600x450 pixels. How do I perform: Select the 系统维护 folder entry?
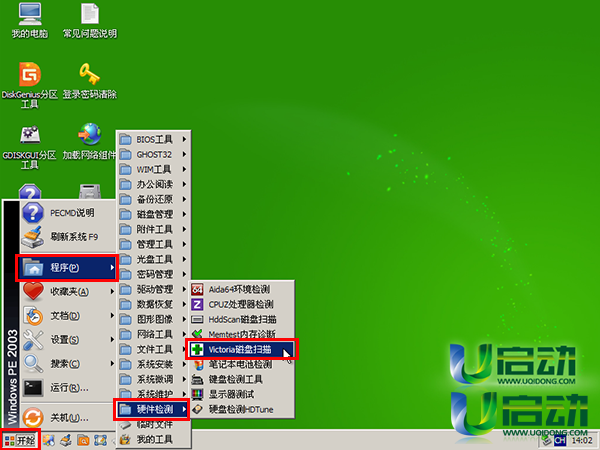[153, 393]
